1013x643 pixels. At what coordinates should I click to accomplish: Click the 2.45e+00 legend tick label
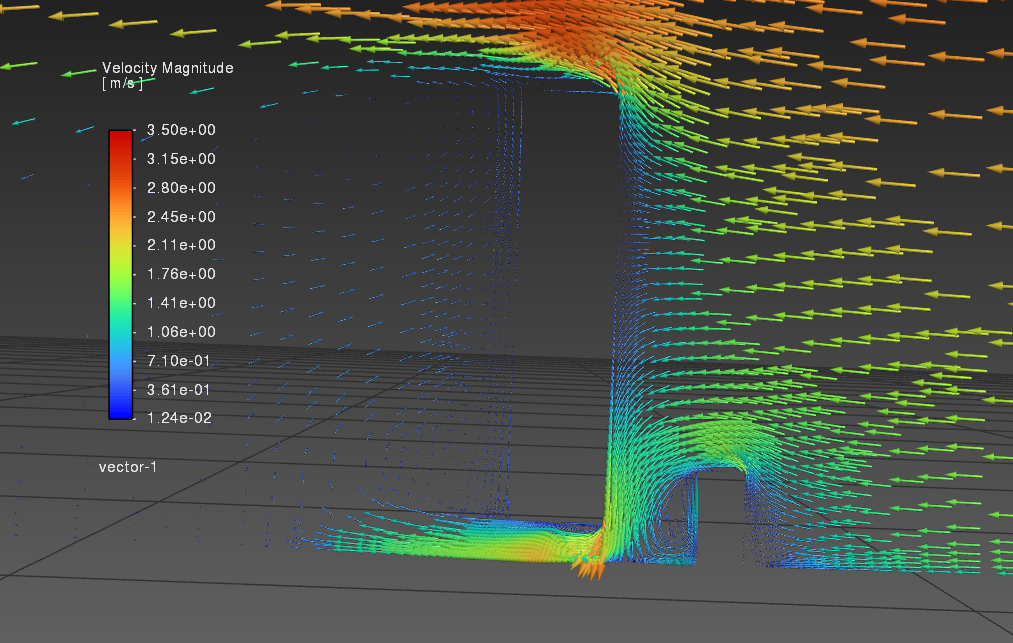[x=181, y=217]
